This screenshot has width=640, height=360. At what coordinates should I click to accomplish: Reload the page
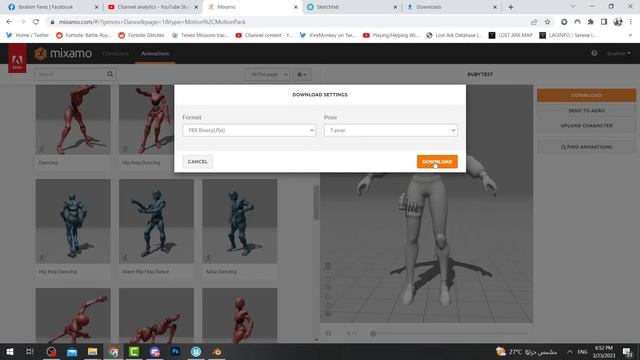36,22
